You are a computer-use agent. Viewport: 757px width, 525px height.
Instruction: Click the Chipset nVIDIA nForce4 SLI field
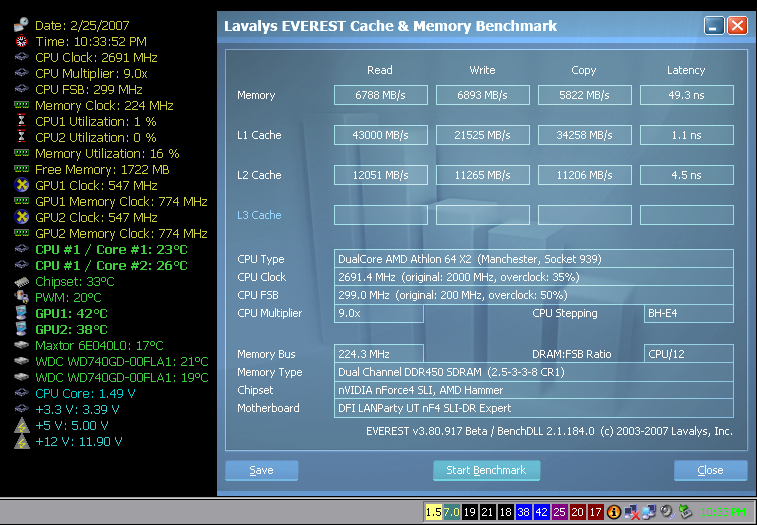click(x=533, y=390)
